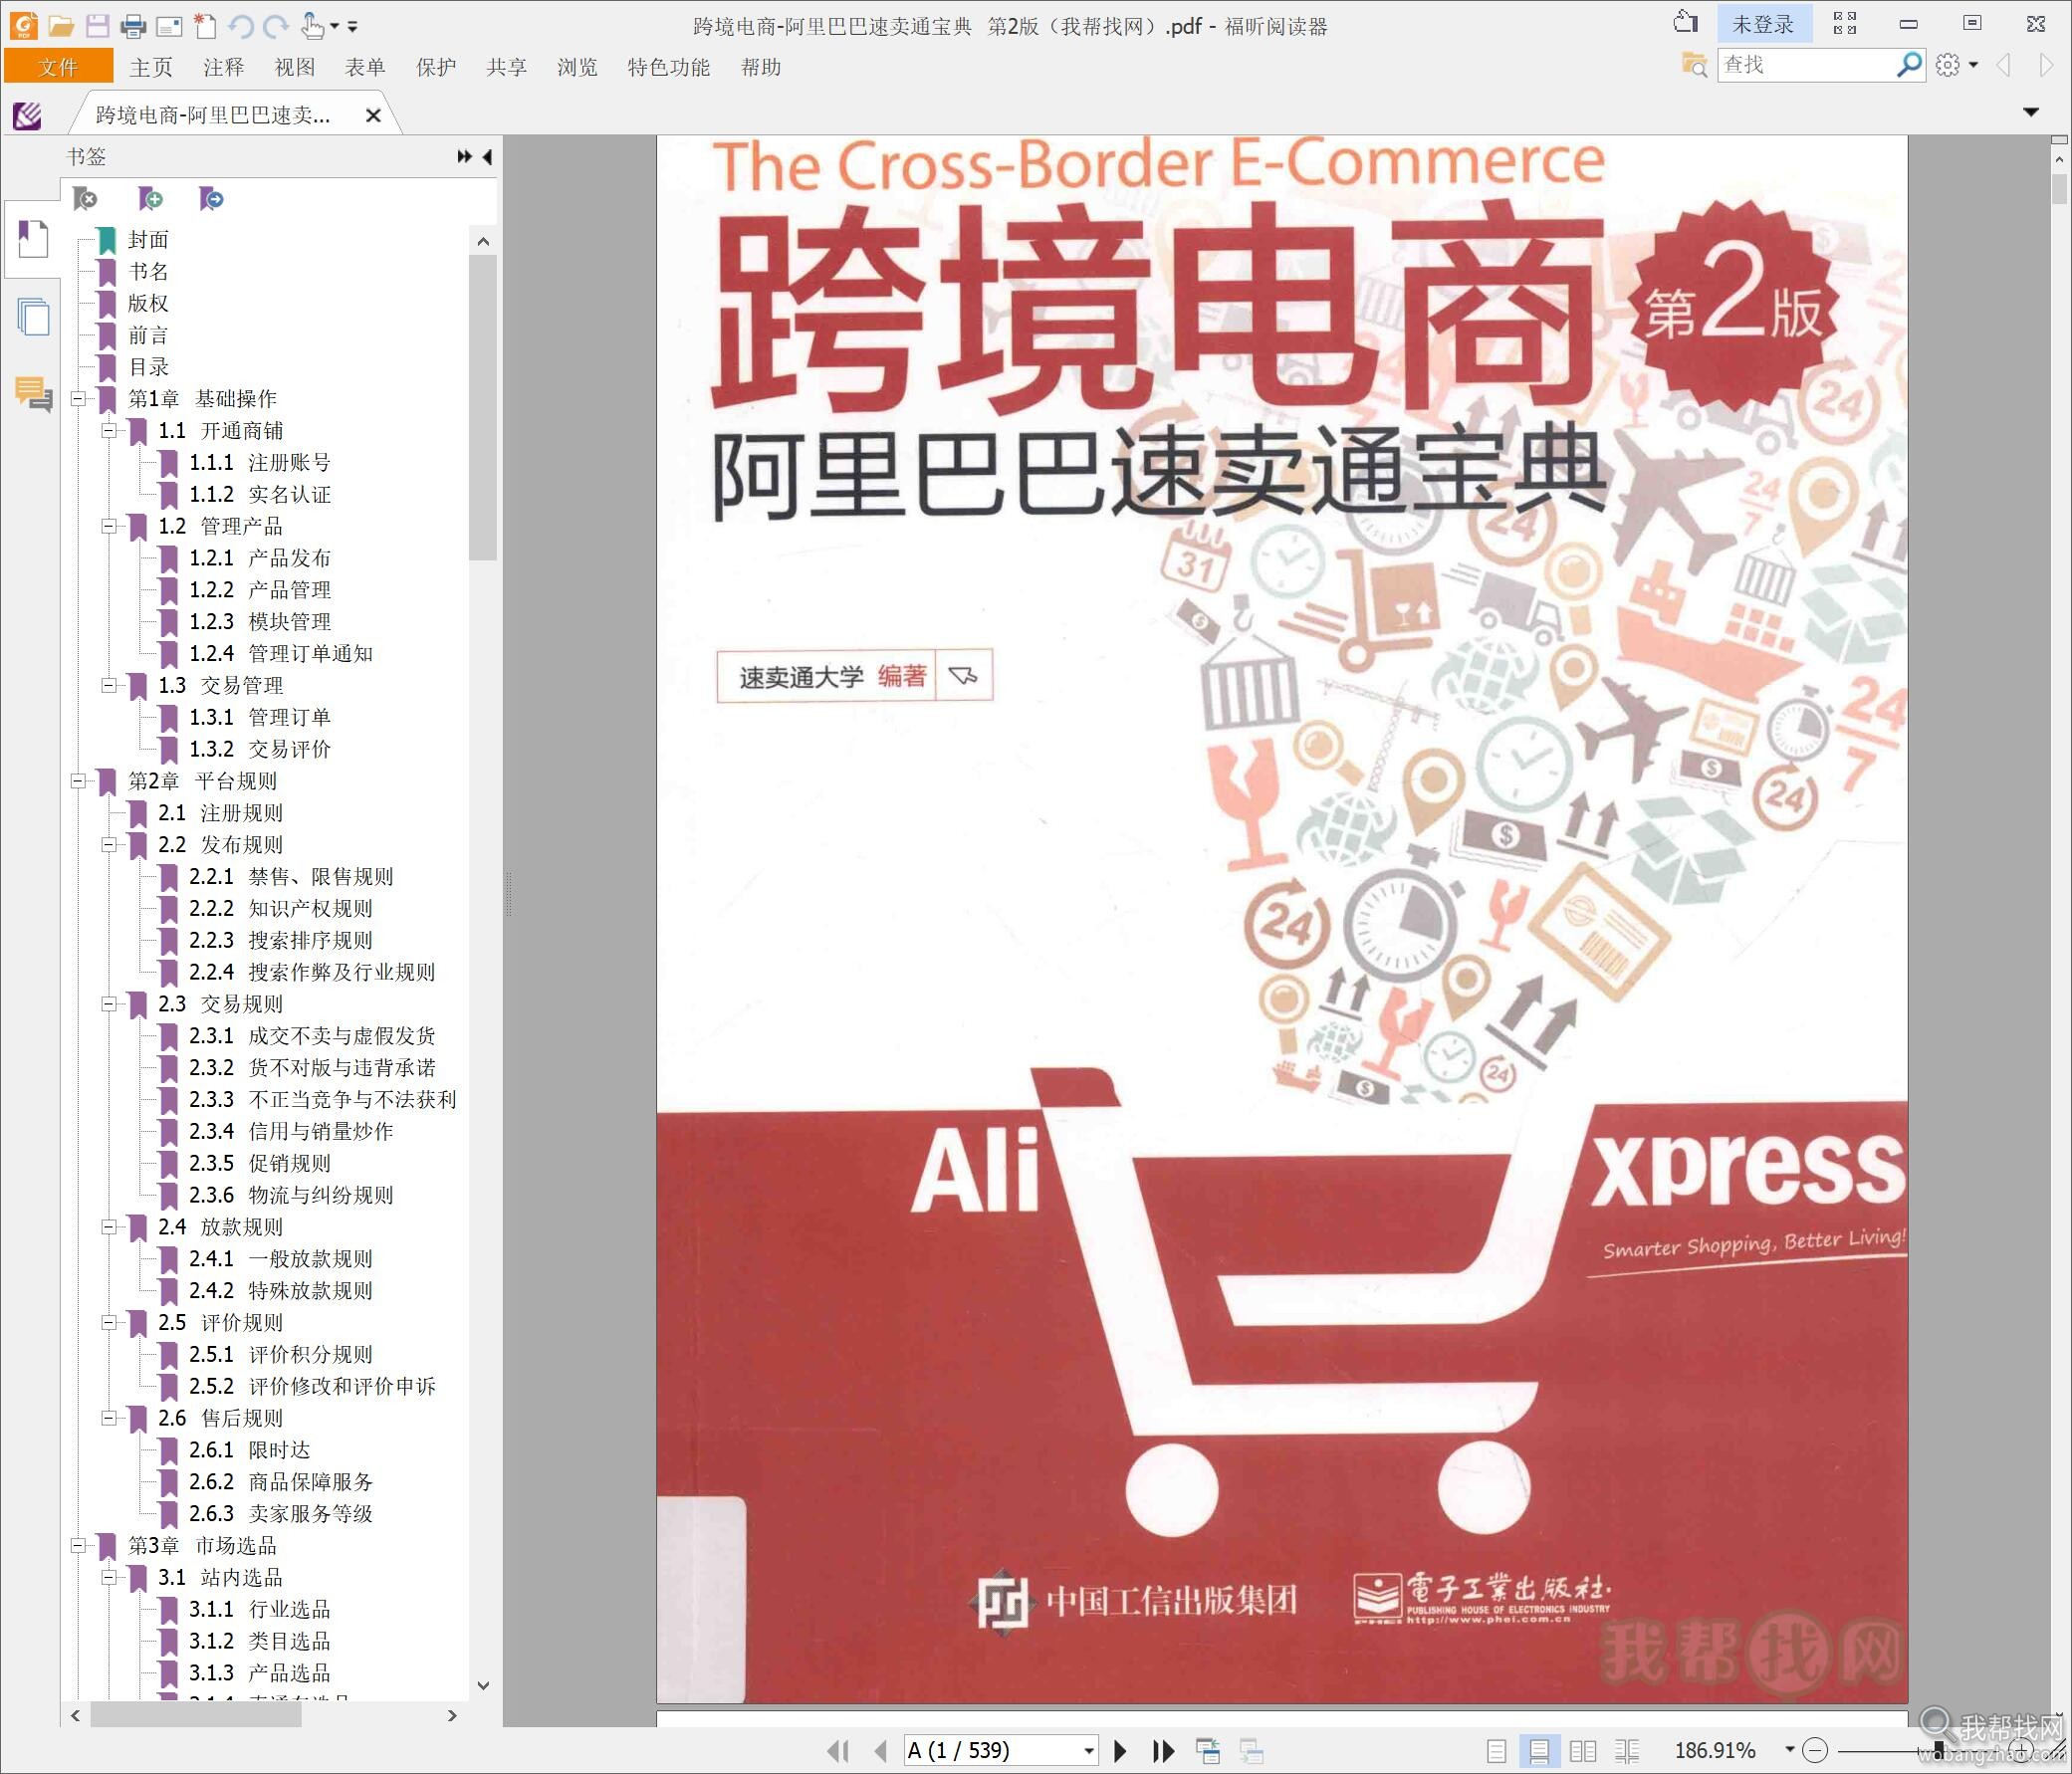The width and height of the screenshot is (2072, 1774).
Task: Expand the bookmarks panel with double arrow
Action: coord(464,157)
